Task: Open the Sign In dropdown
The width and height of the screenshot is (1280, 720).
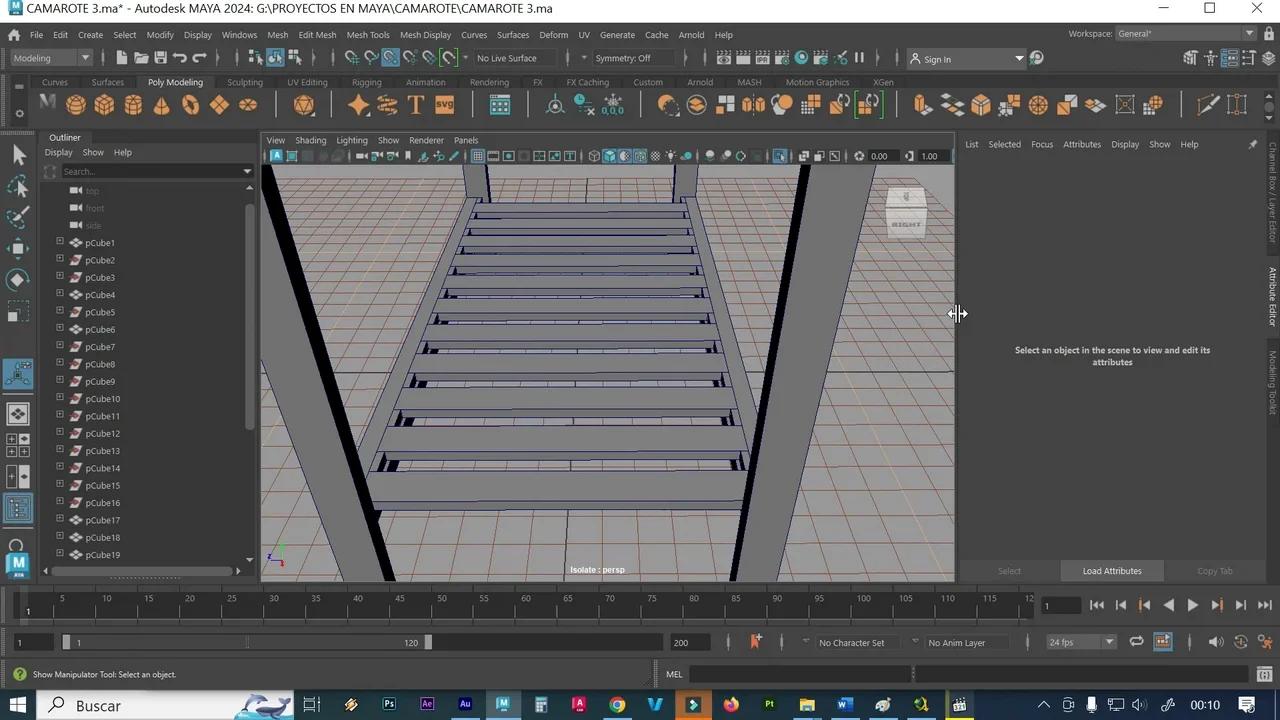Action: click(x=966, y=59)
